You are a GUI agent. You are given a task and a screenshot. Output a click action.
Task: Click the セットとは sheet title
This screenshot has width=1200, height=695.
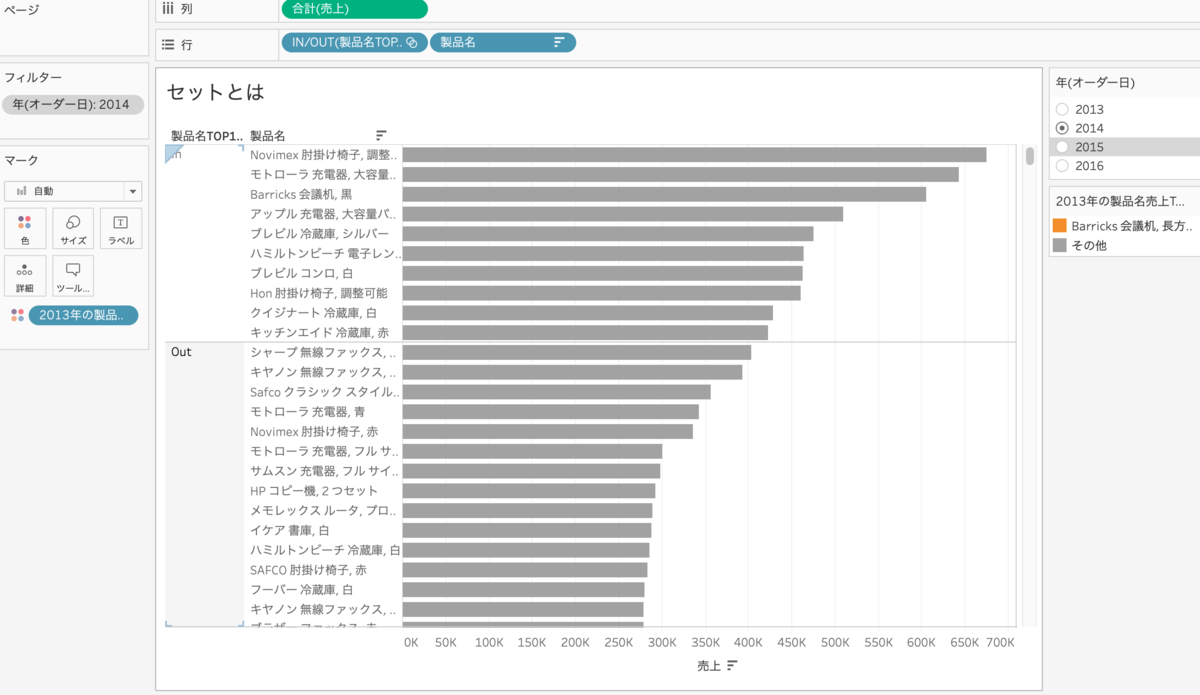(215, 92)
